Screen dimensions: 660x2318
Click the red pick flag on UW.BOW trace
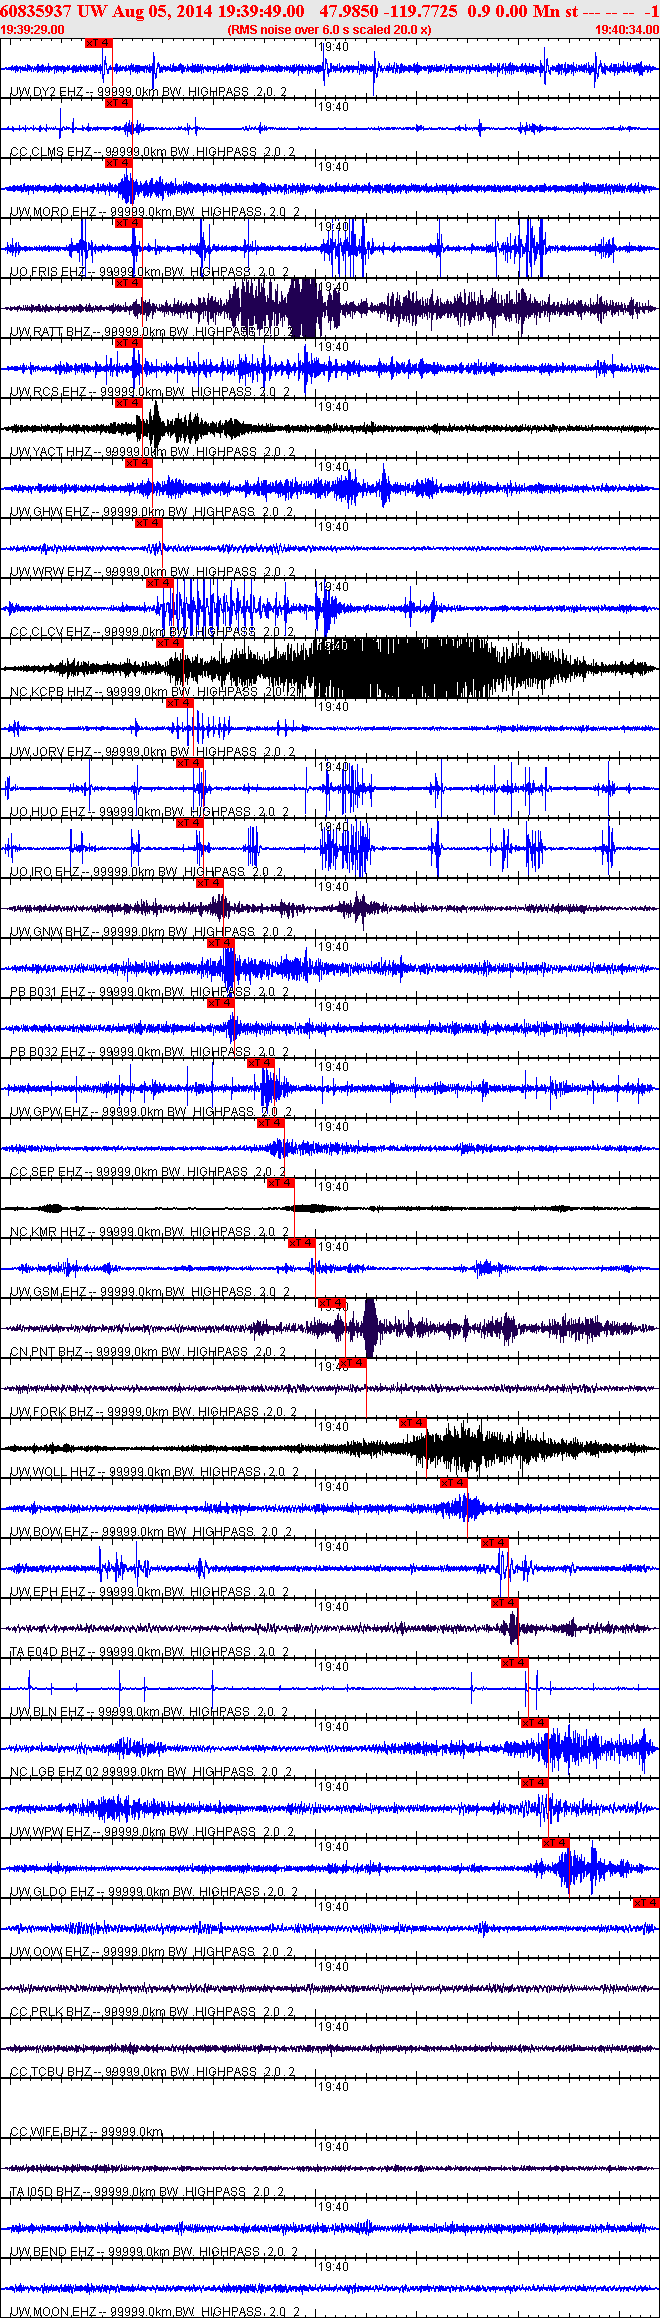[x=453, y=1483]
